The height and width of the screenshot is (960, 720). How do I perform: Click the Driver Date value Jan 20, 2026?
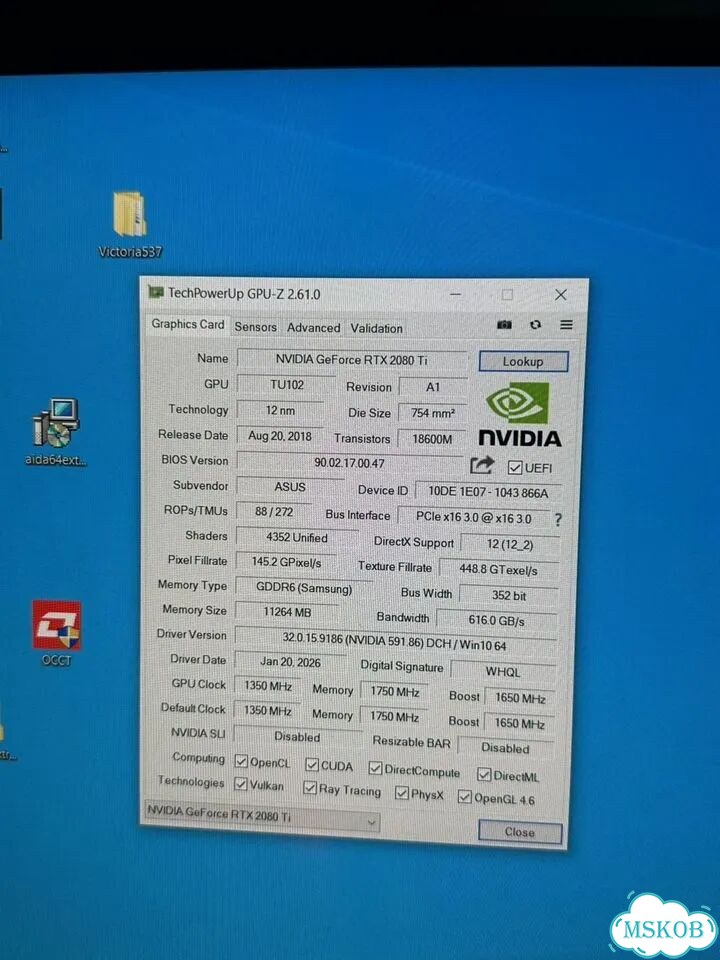click(290, 662)
